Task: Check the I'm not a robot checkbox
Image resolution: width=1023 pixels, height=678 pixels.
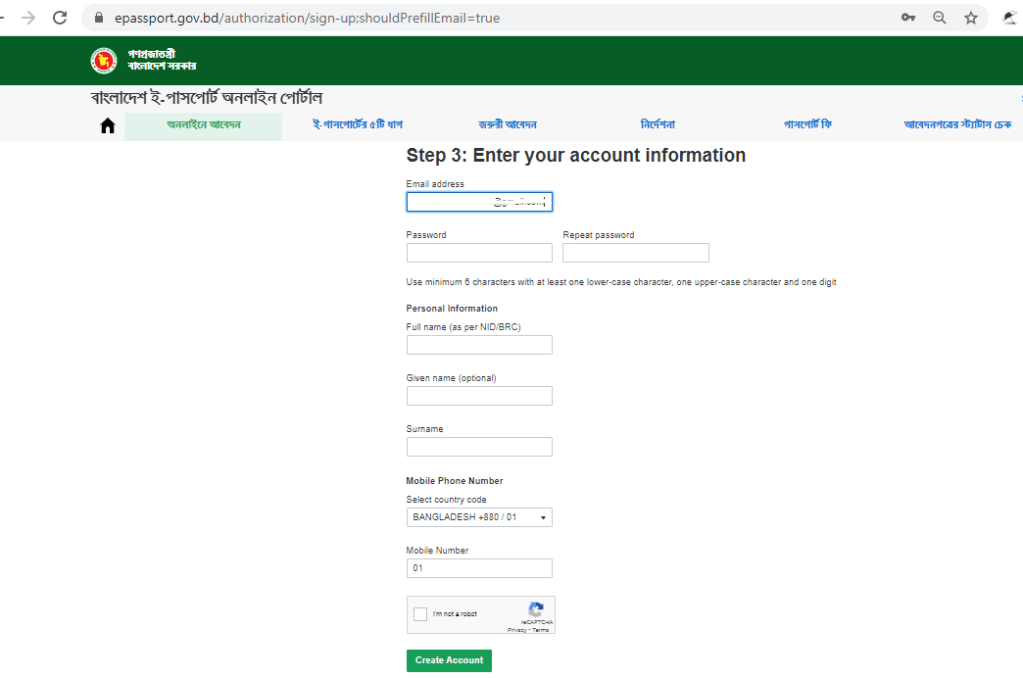Action: [x=420, y=614]
